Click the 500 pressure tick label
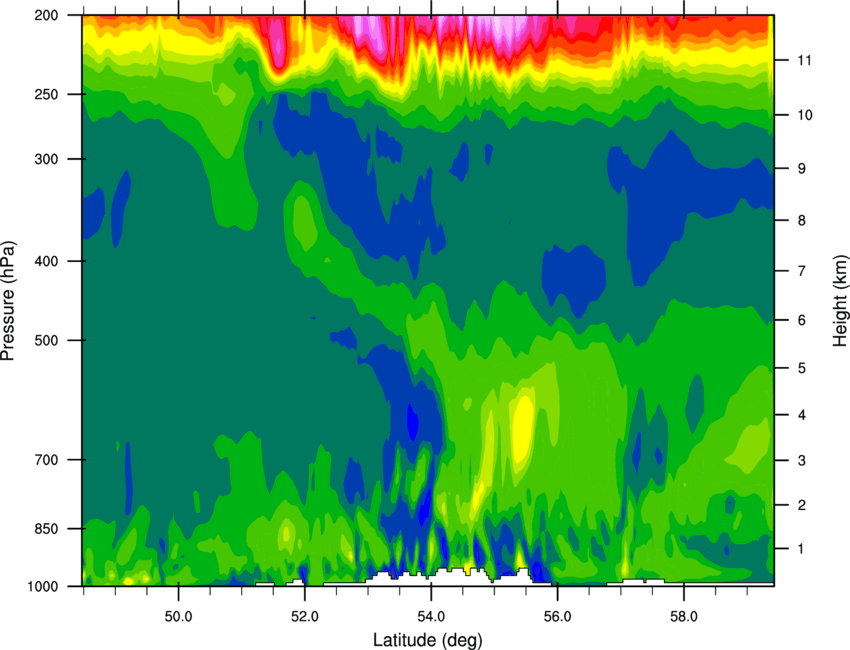This screenshot has height=650, width=850. click(46, 340)
